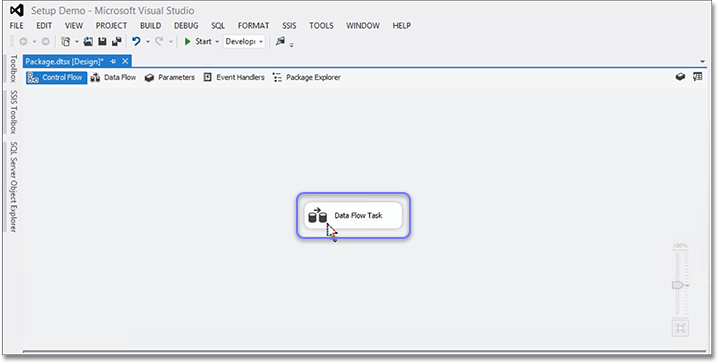Expand the Start button dropdown arrow
718x363 pixels.
[217, 42]
